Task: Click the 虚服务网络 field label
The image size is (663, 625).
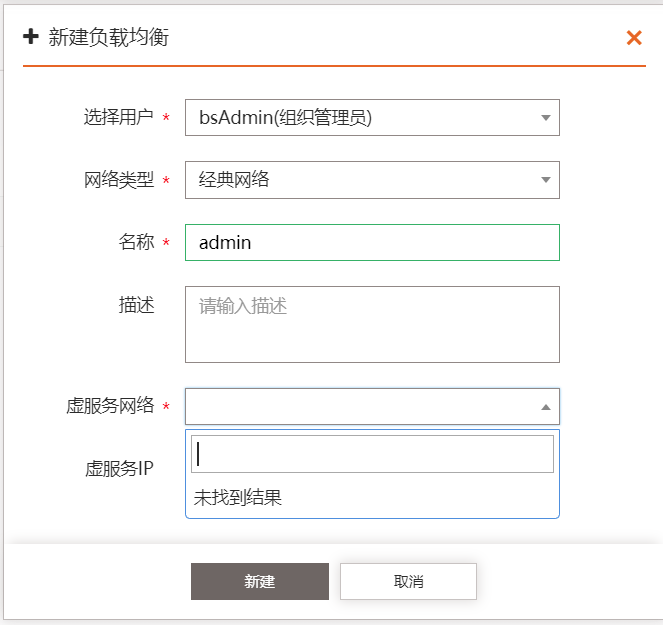Action: click(x=109, y=406)
